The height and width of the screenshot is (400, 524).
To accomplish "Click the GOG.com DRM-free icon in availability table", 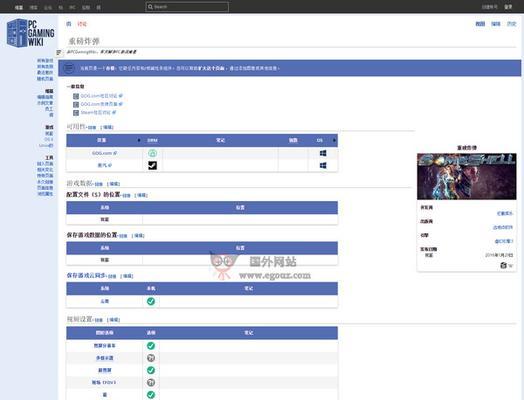I will point(152,153).
